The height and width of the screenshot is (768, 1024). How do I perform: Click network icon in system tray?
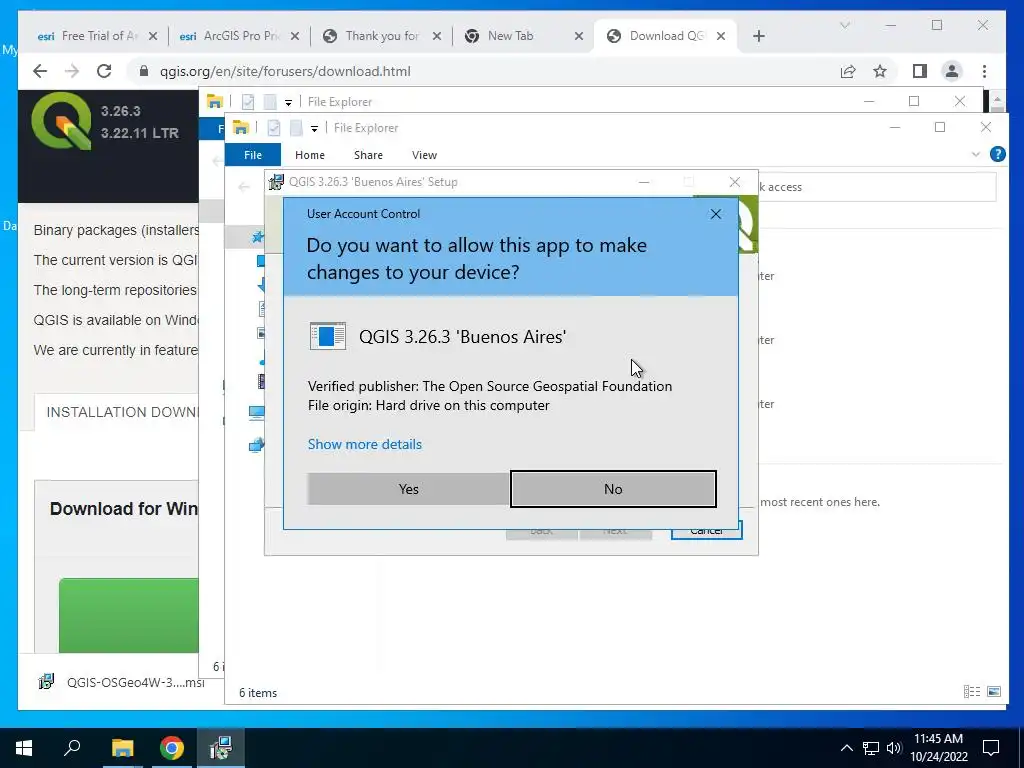pyautogui.click(x=871, y=748)
